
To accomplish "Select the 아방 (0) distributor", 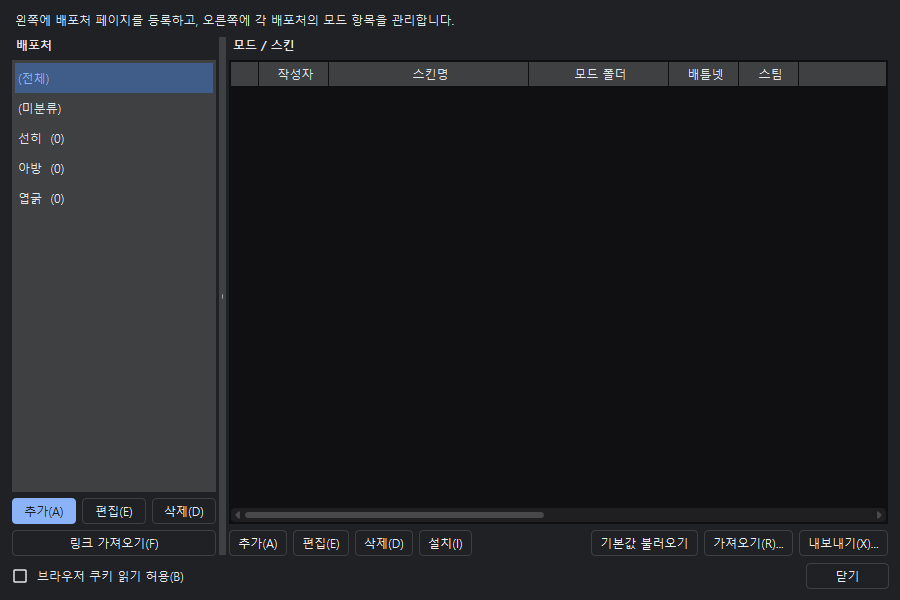I will 114,169.
